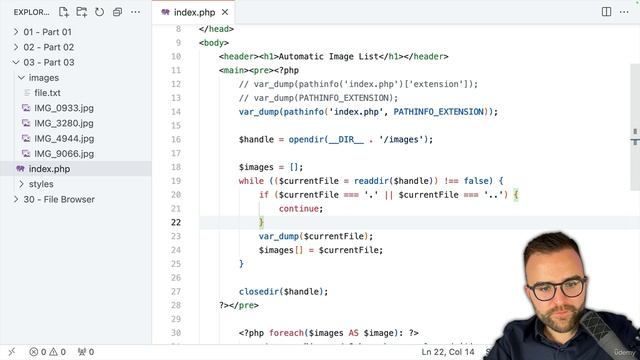Create a new folder in Explorer
The image size is (640, 360).
pyautogui.click(x=82, y=12)
